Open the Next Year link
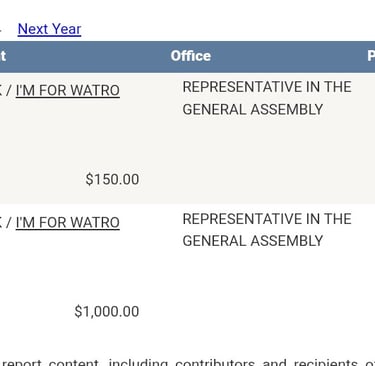Viewport: 375px width, 366px height. 49,29
